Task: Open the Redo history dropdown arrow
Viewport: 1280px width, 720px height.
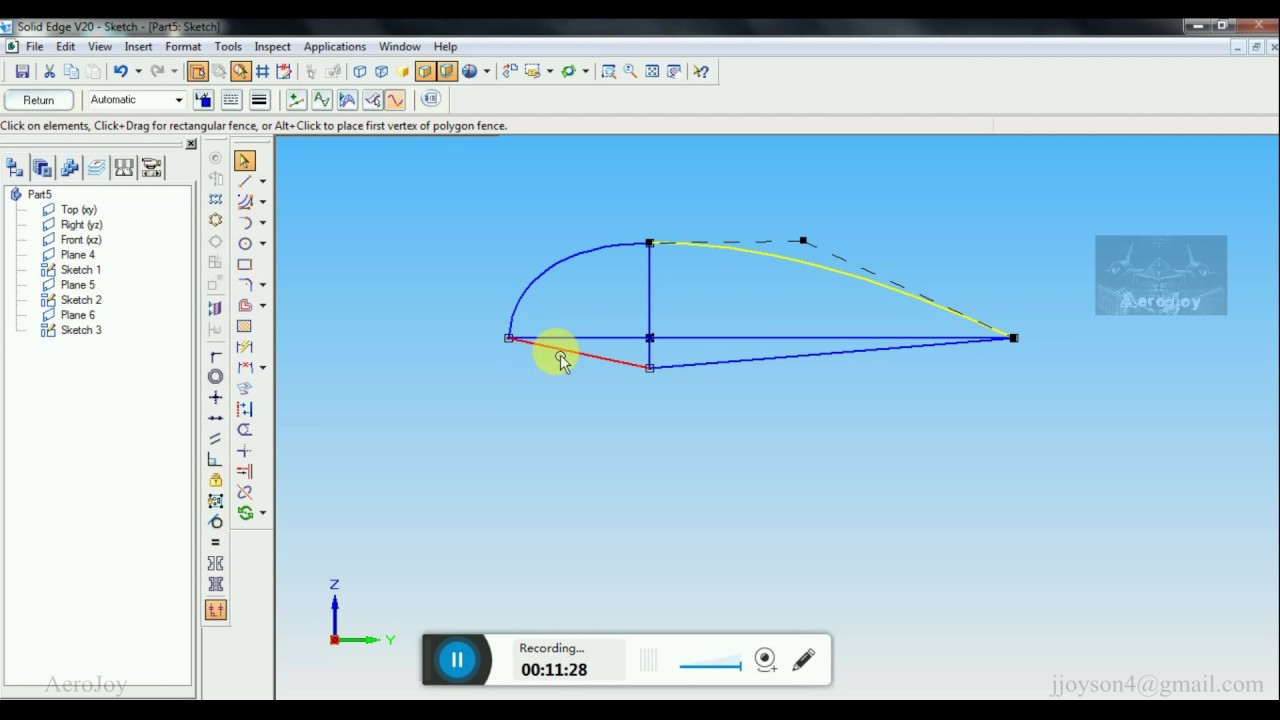Action: (173, 71)
